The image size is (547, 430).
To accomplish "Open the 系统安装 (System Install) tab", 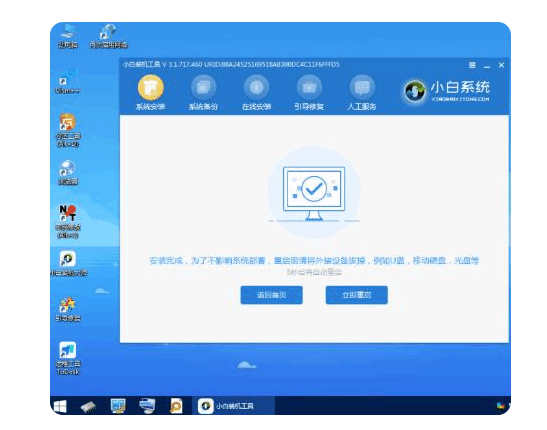I will (151, 93).
